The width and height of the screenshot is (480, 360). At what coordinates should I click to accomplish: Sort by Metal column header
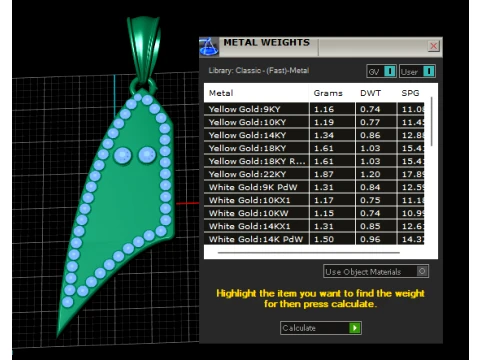coord(221,93)
